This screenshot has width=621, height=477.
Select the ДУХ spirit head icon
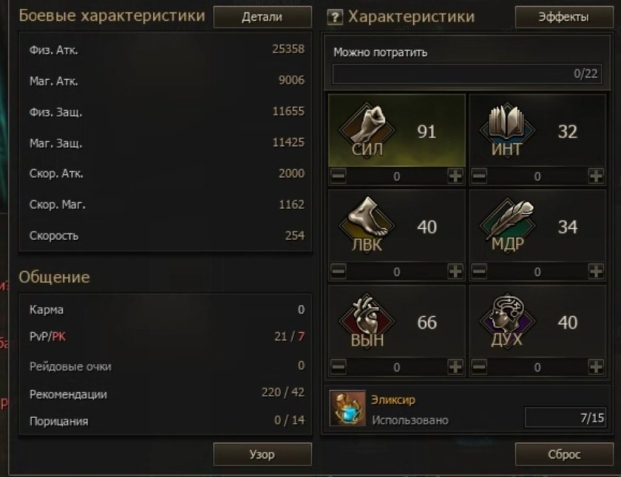[x=507, y=320]
